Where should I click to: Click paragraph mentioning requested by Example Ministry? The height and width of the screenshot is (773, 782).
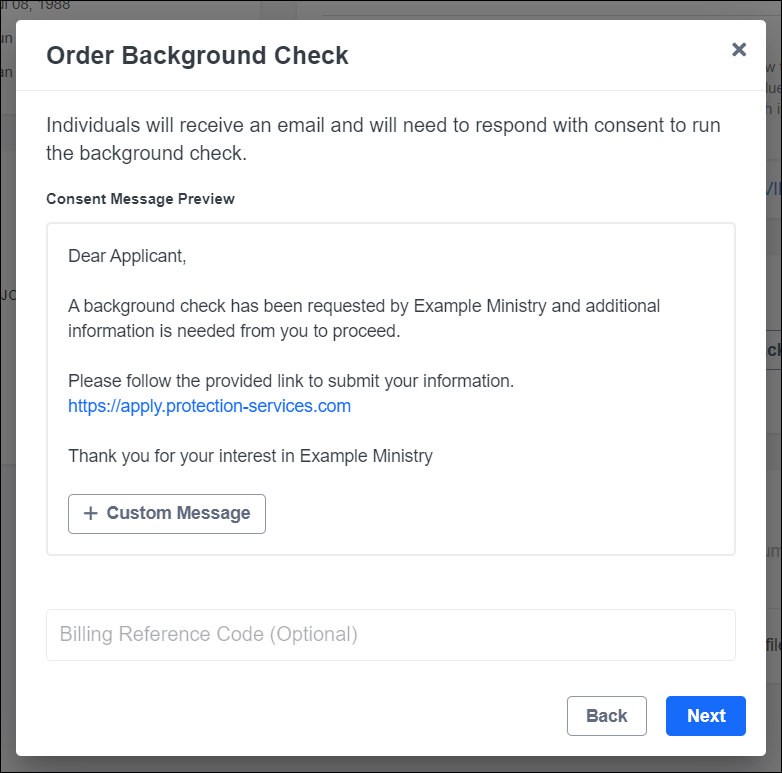tap(364, 305)
